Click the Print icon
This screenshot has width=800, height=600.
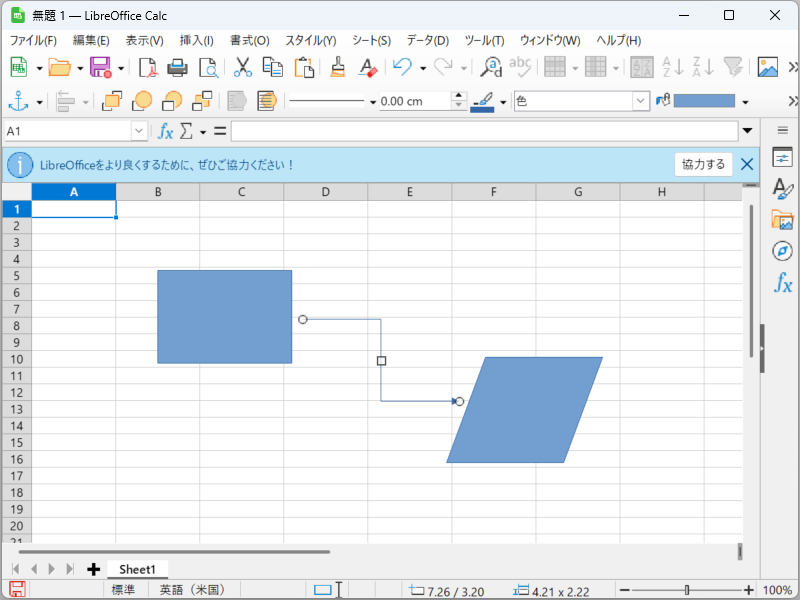tap(177, 67)
